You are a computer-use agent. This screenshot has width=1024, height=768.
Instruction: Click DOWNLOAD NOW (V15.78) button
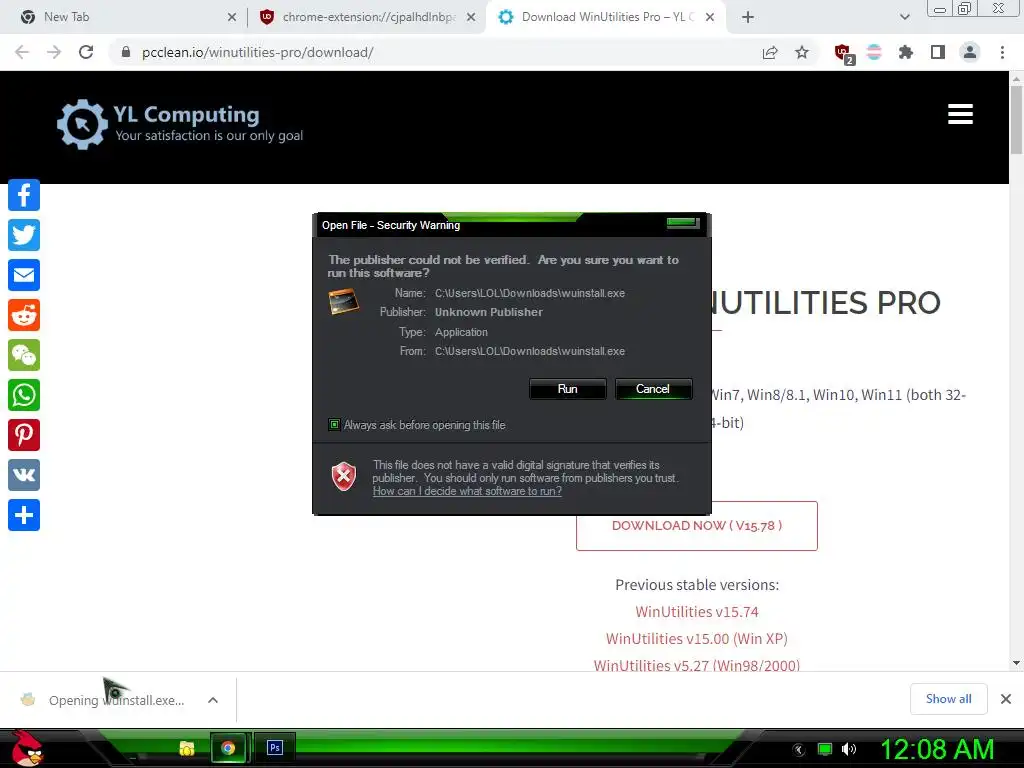tap(697, 526)
